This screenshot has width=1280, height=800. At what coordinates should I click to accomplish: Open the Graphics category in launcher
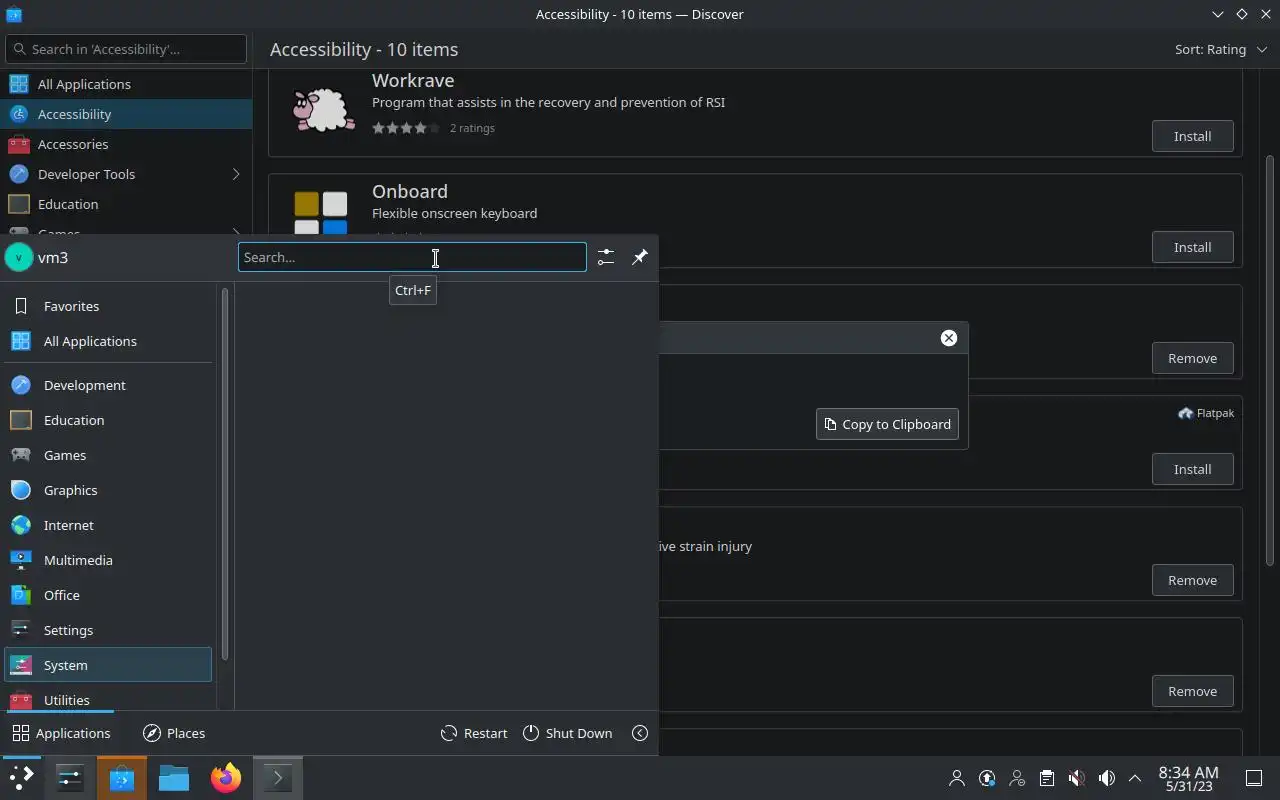pyautogui.click(x=108, y=490)
